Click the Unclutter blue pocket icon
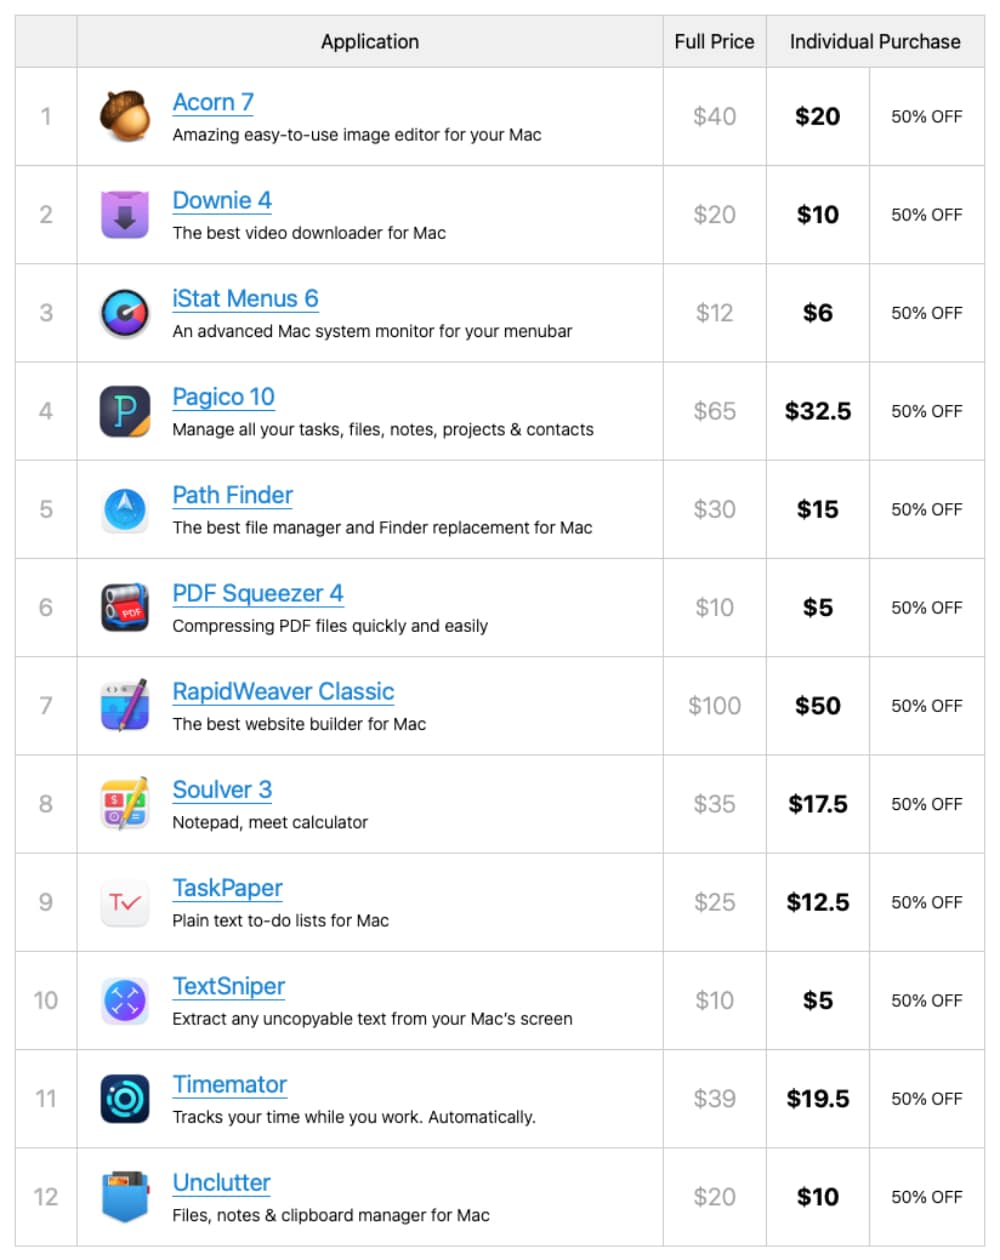1000x1260 pixels. coord(125,1196)
